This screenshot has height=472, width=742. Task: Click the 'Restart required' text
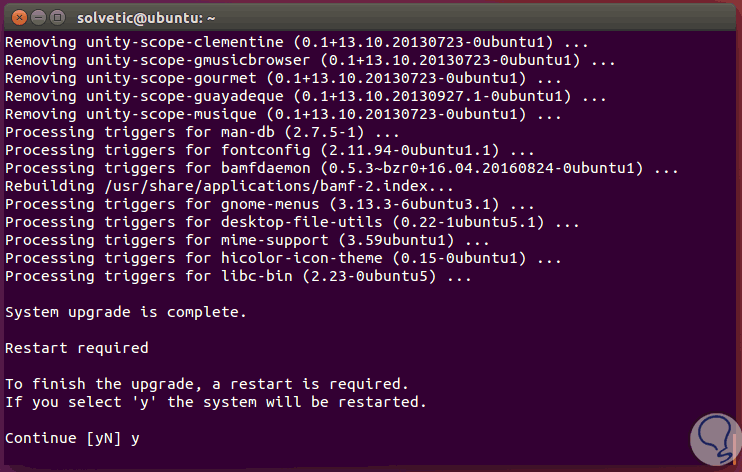pos(77,348)
